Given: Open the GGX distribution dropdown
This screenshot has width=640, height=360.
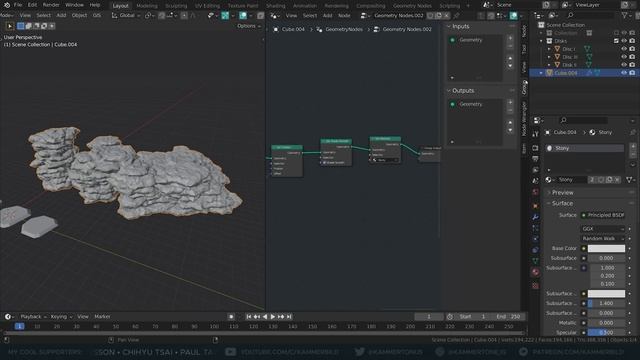Looking at the screenshot, I should pos(602,229).
